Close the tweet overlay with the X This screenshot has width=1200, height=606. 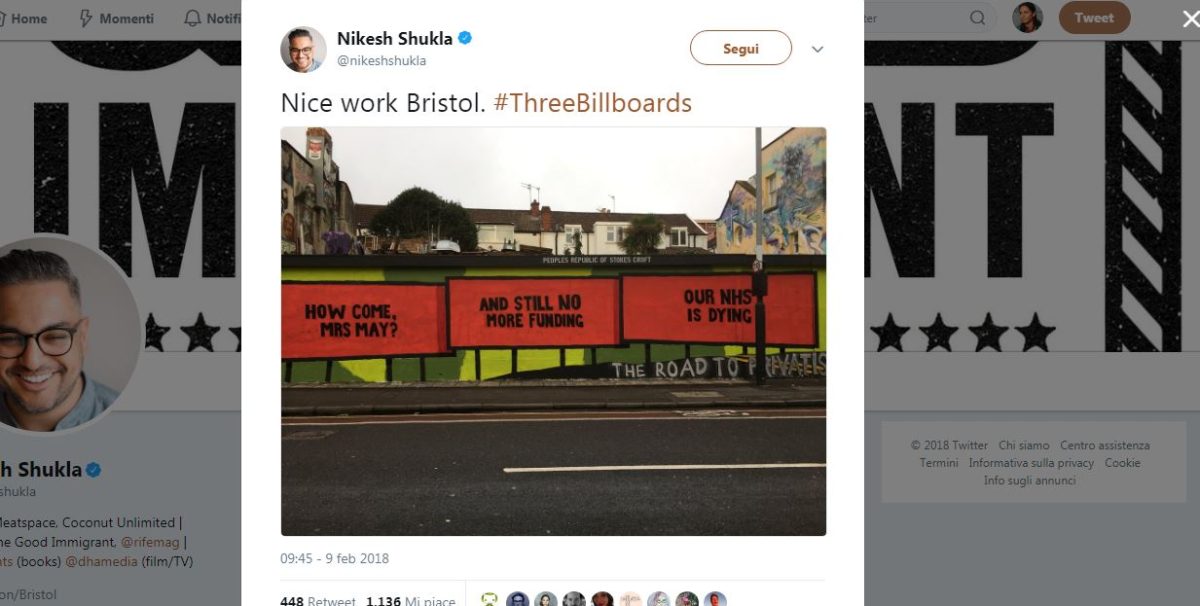click(x=1190, y=18)
